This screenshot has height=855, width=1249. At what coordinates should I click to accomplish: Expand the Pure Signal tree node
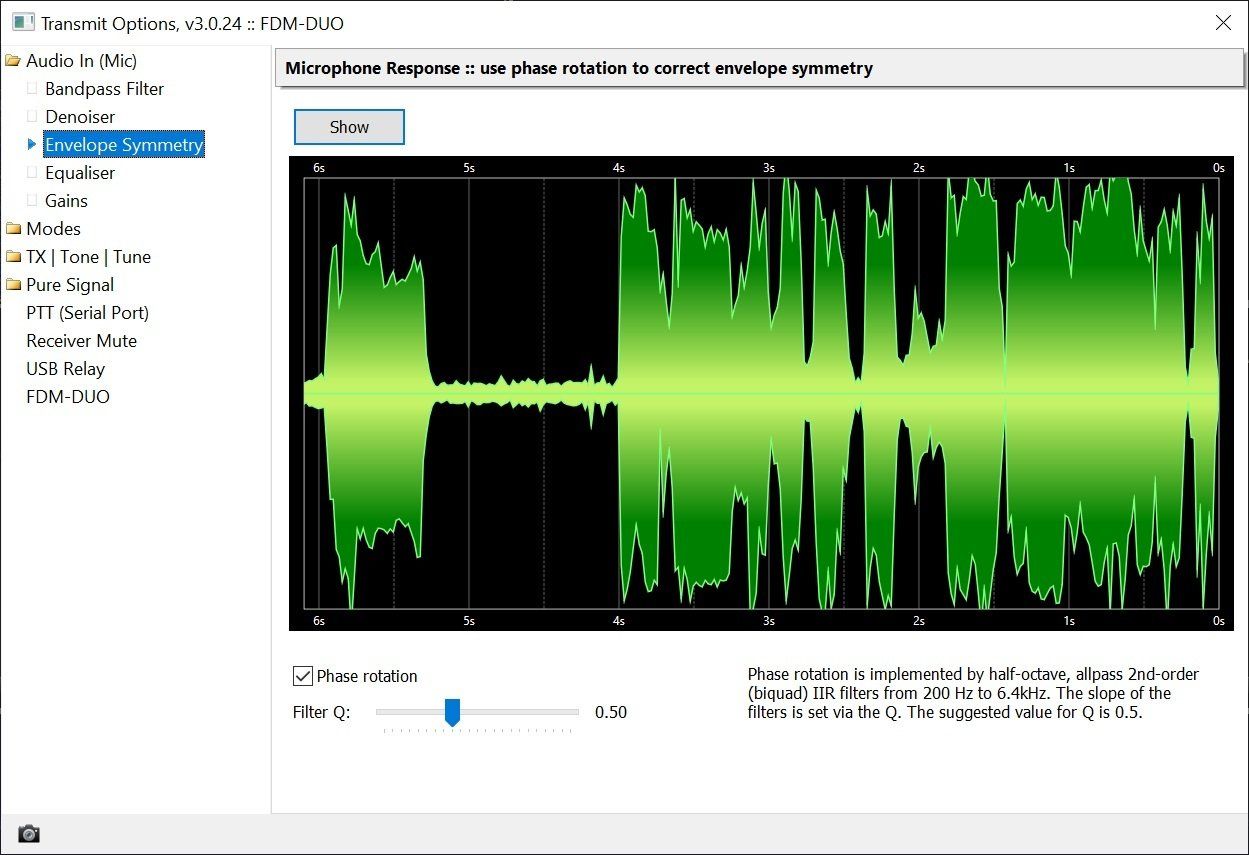tap(70, 285)
